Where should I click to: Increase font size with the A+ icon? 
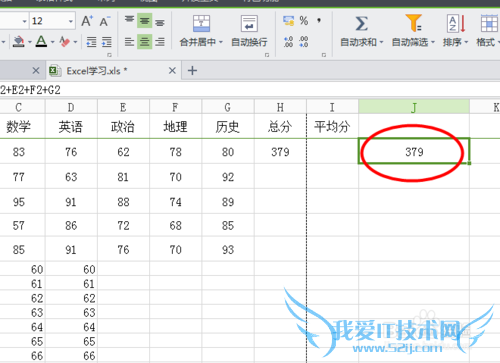87,21
